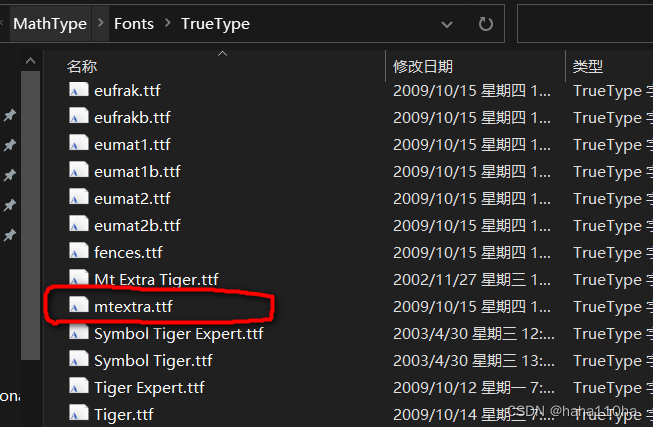Expand the chevron after MathType in breadcrumb
653x427 pixels.
100,23
